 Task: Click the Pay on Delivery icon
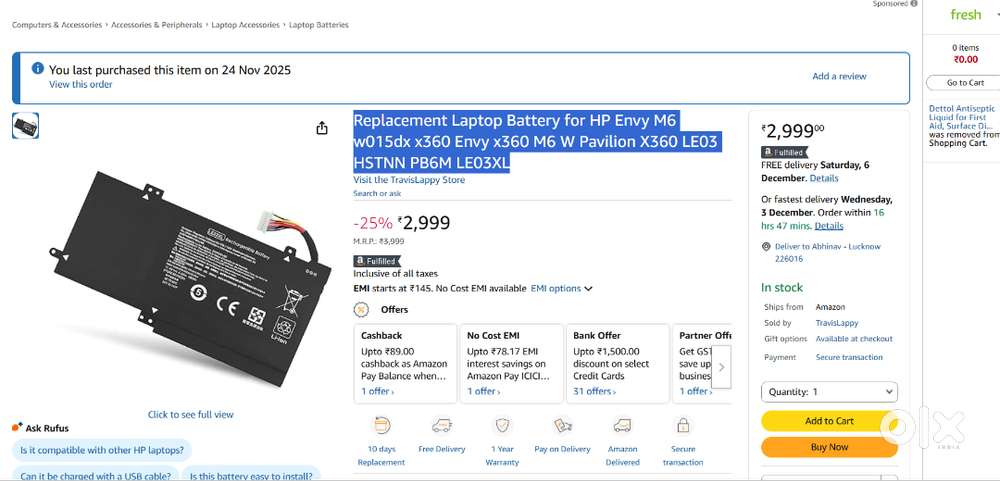pyautogui.click(x=562, y=426)
